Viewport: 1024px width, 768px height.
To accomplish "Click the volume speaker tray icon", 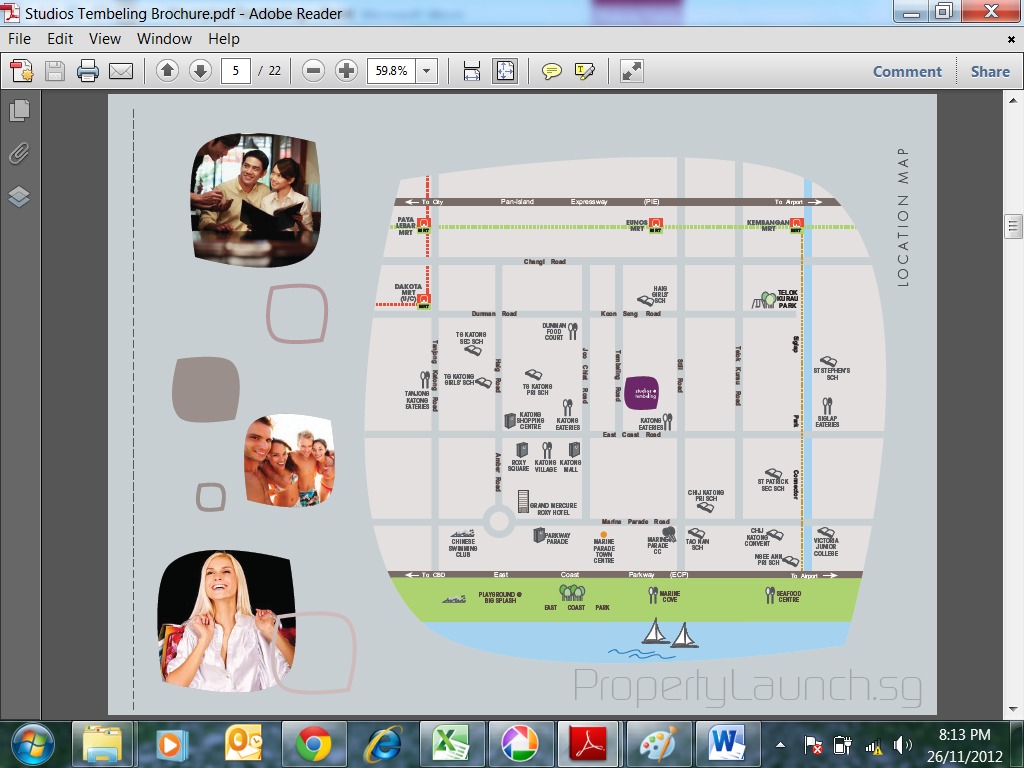I will tap(902, 744).
